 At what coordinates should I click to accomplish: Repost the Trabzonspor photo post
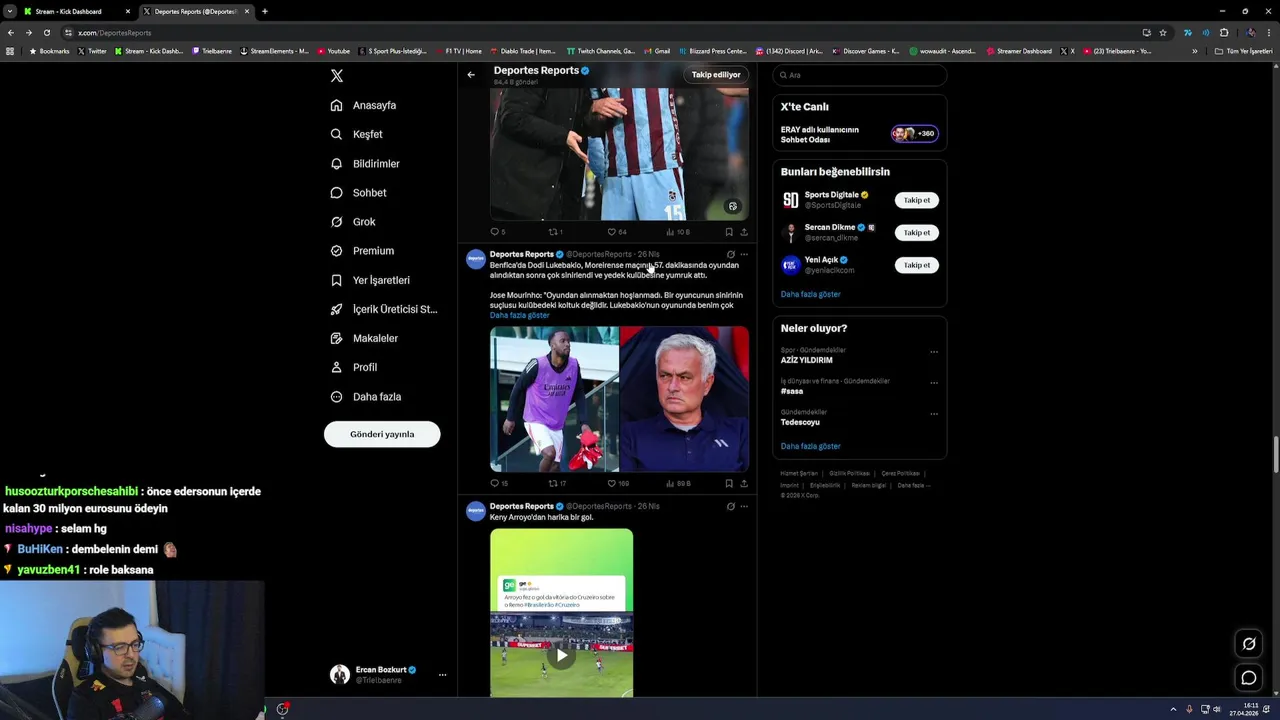click(555, 232)
